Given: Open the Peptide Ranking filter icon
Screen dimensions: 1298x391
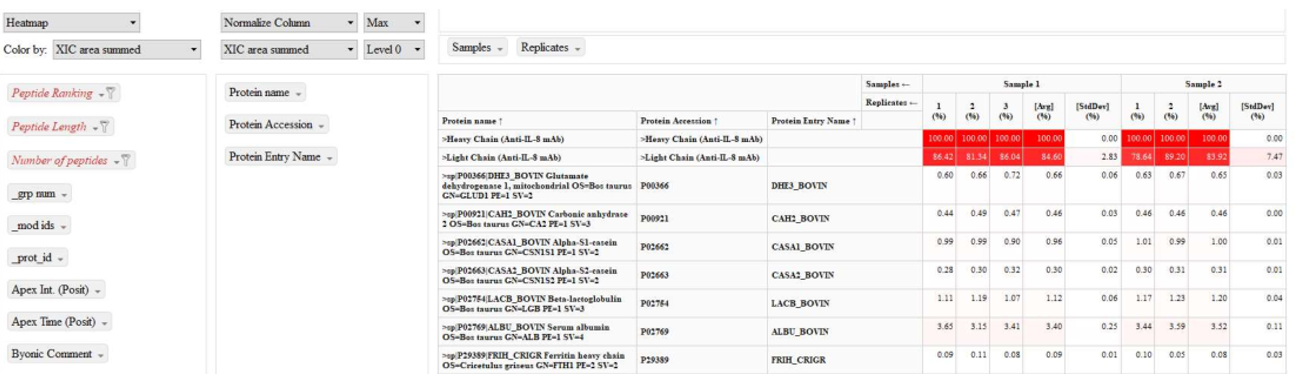Looking at the screenshot, I should click(x=112, y=93).
